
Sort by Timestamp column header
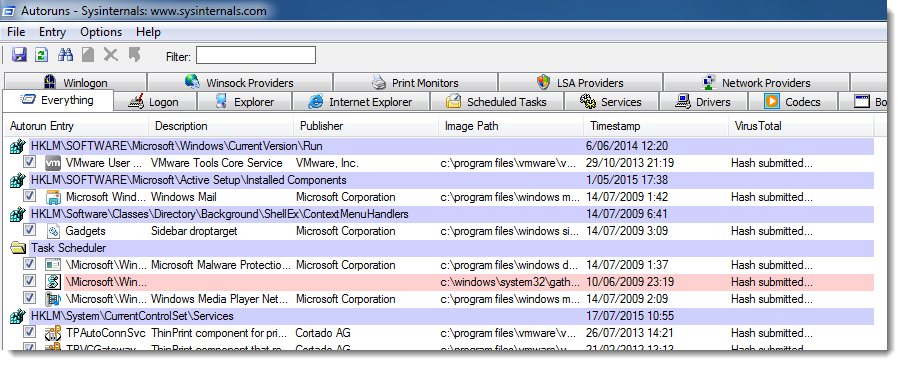pos(656,126)
